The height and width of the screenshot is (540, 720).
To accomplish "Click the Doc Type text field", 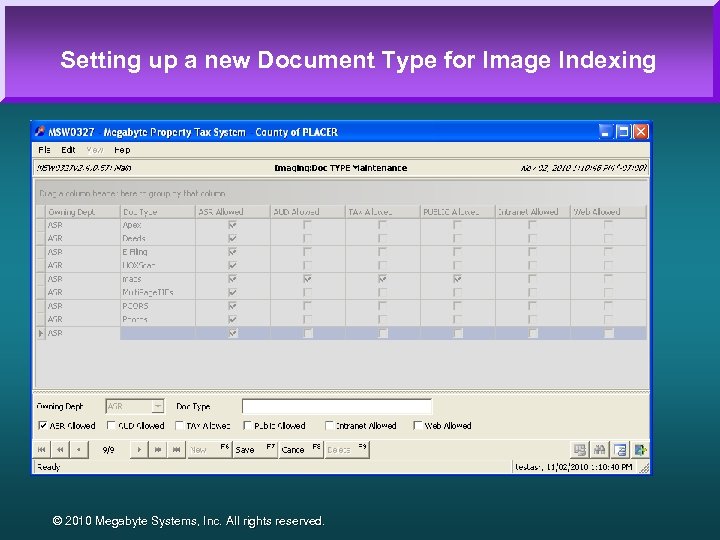I will coord(336,407).
